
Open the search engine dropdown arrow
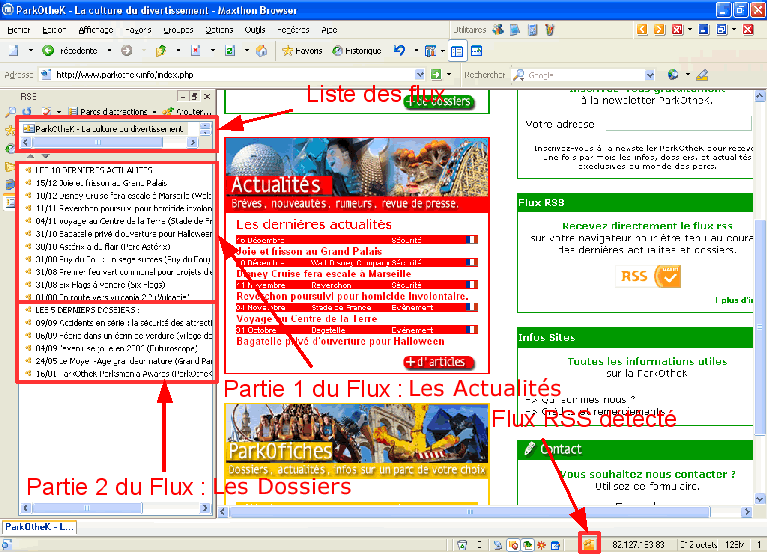coord(648,75)
